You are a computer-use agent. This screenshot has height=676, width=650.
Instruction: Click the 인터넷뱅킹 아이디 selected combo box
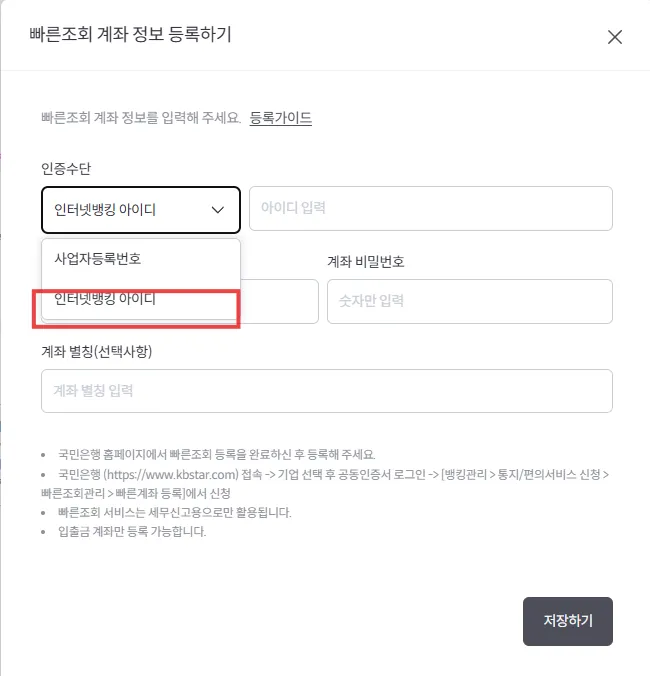[x=141, y=210]
